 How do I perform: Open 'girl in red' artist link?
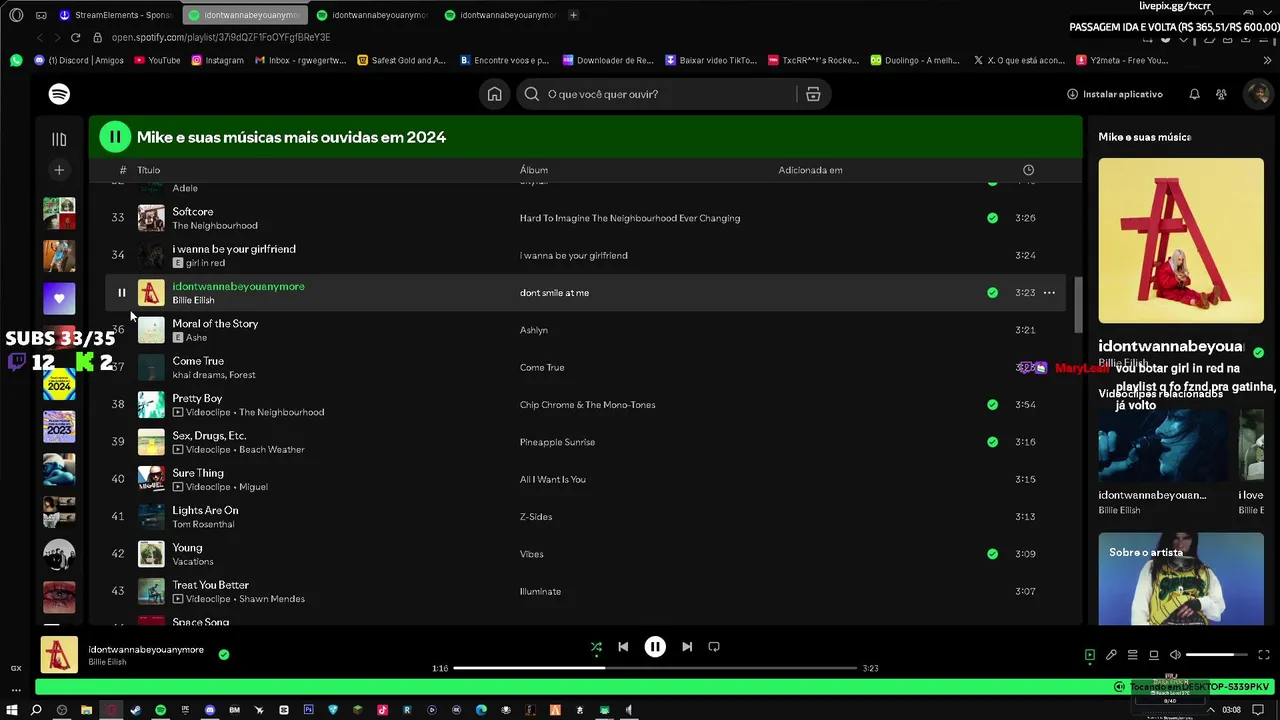pos(205,263)
